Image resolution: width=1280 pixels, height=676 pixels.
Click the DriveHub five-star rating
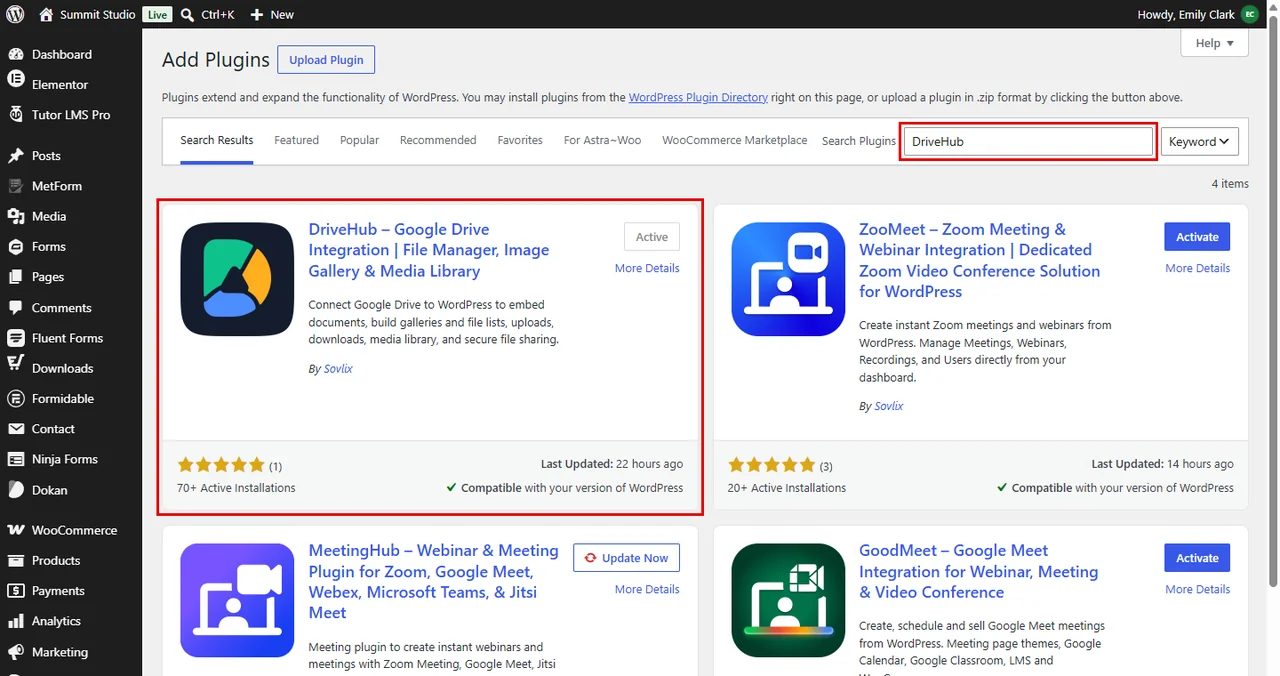coord(221,465)
